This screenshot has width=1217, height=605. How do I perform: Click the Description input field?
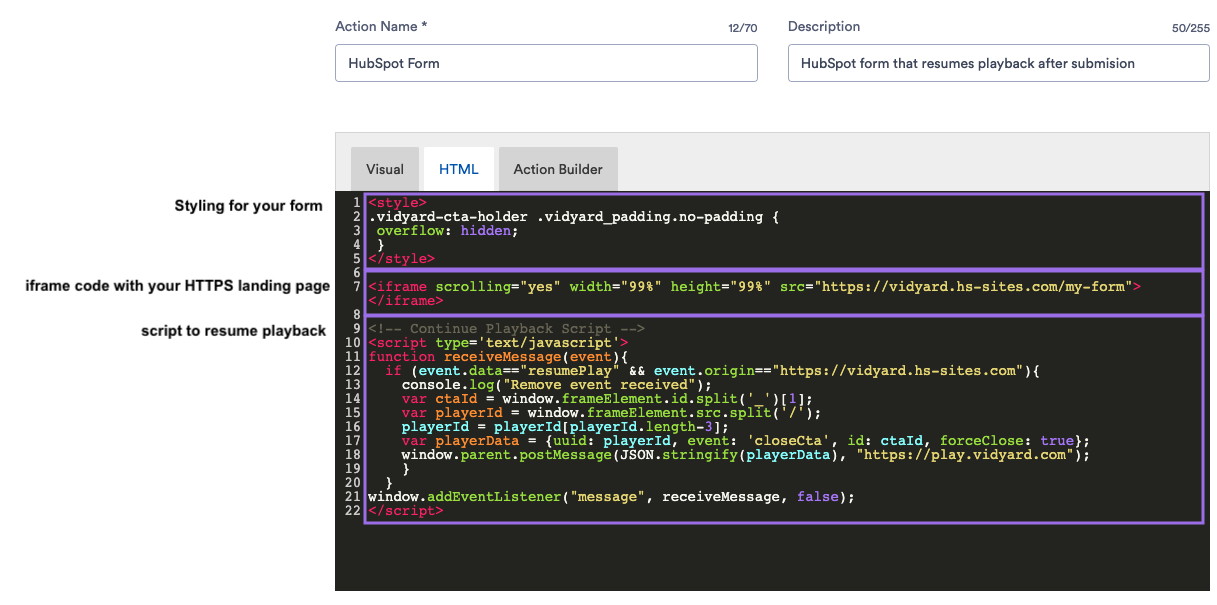coord(999,63)
